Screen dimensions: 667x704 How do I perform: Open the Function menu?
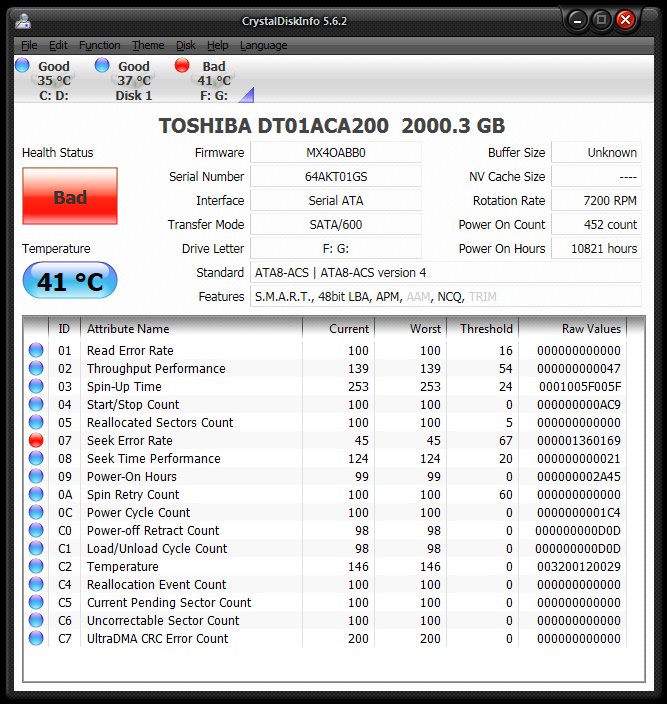coord(99,45)
